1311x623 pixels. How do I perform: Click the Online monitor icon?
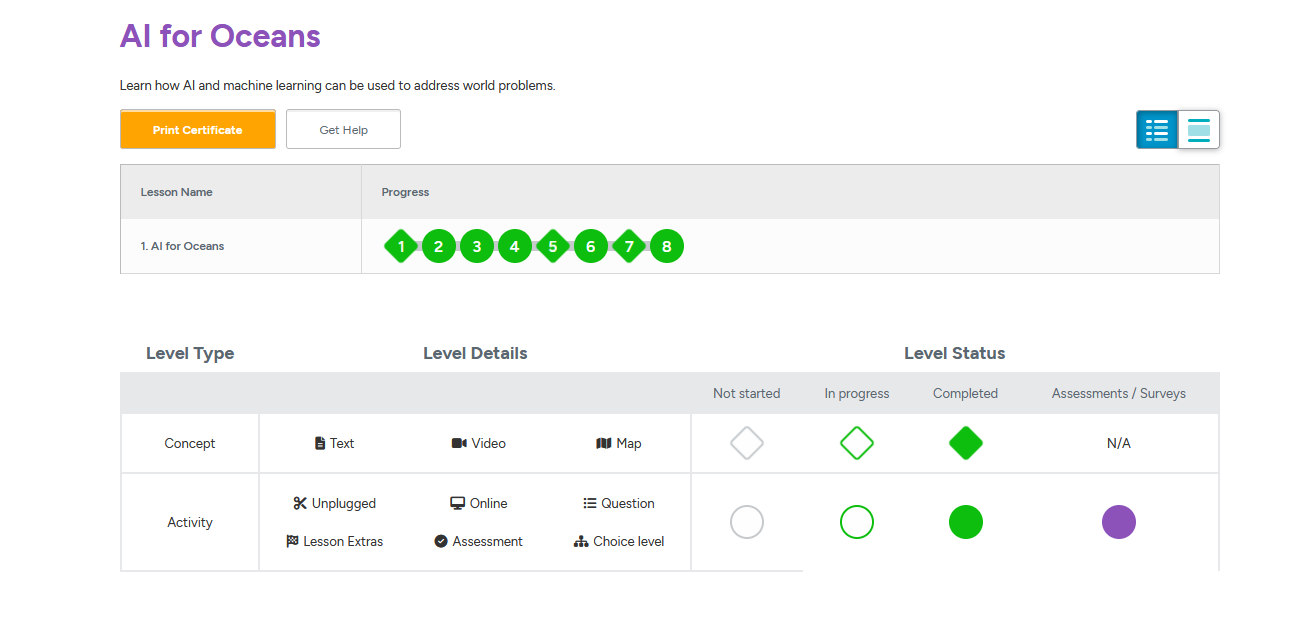pyautogui.click(x=457, y=503)
